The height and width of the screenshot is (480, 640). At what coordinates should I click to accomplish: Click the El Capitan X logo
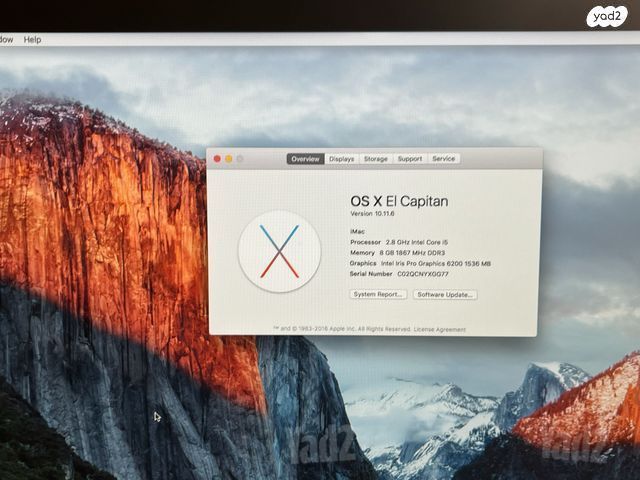(x=280, y=251)
